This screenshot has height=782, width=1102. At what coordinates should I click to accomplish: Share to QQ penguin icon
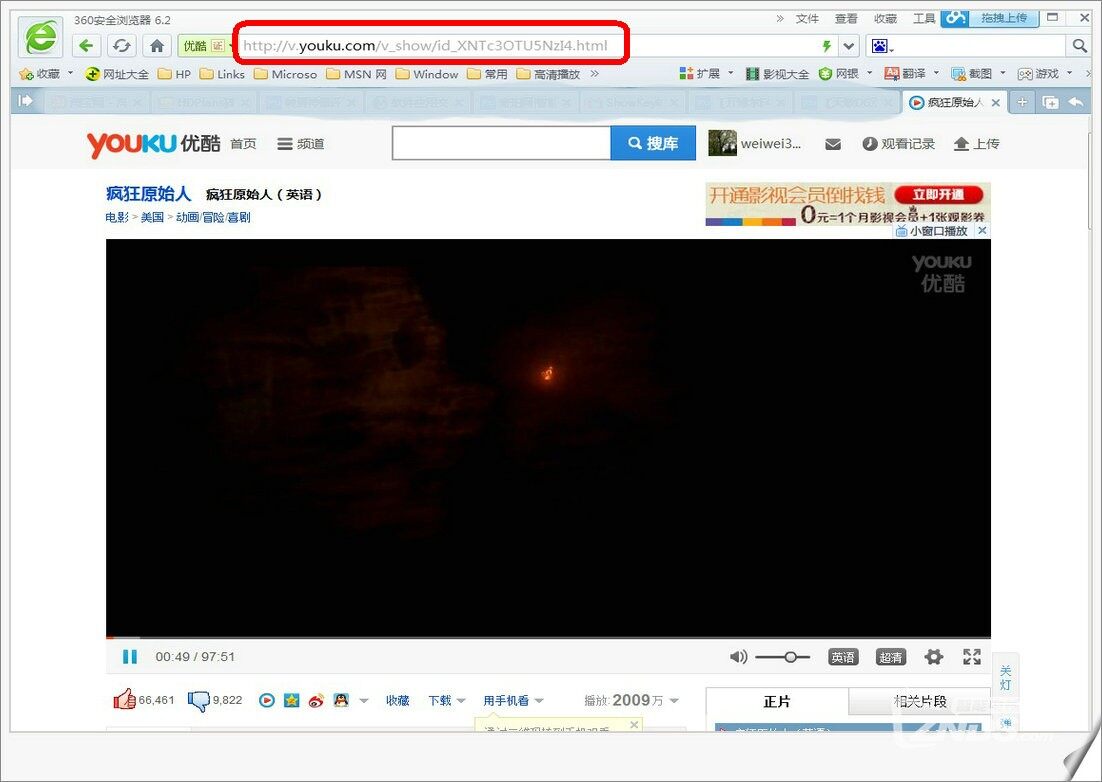(341, 700)
